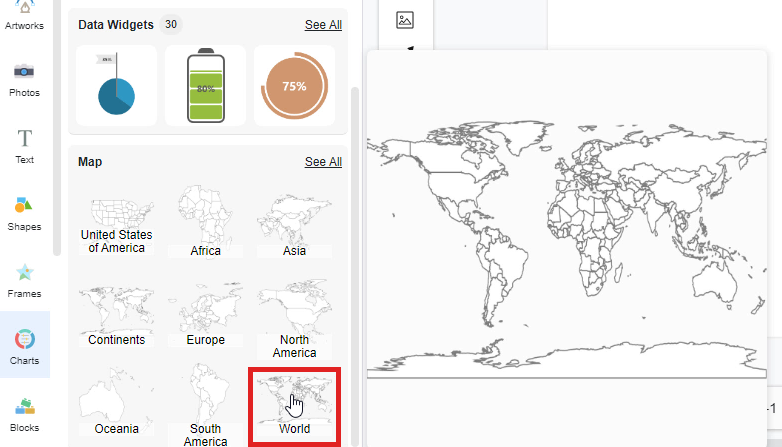Add the World map thumbnail
This screenshot has width=782, height=447.
tap(294, 406)
